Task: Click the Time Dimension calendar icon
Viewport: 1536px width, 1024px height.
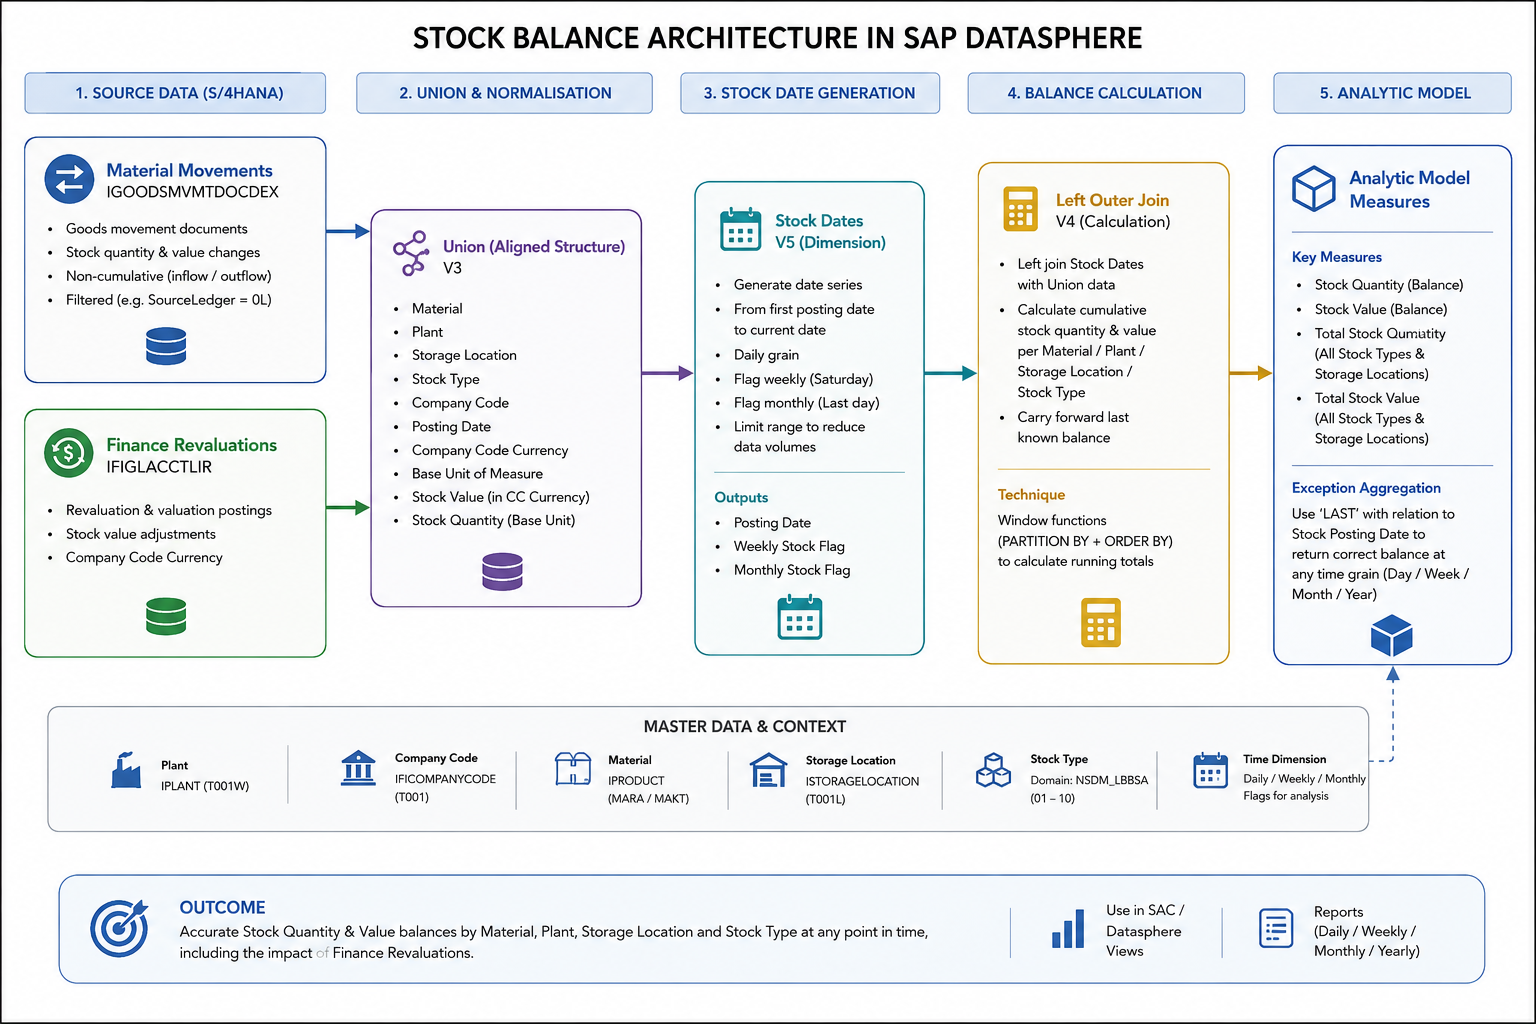Action: [1210, 770]
